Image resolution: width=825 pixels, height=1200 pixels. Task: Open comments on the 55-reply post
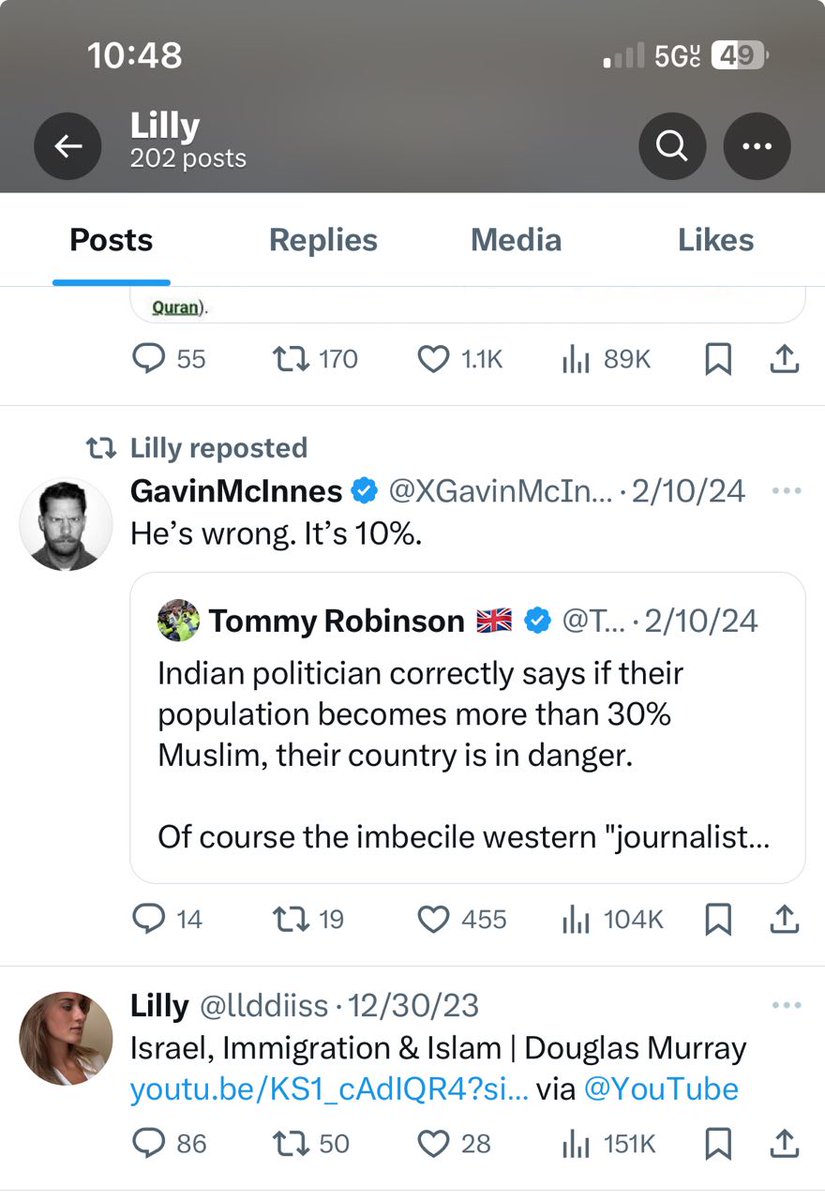click(148, 360)
